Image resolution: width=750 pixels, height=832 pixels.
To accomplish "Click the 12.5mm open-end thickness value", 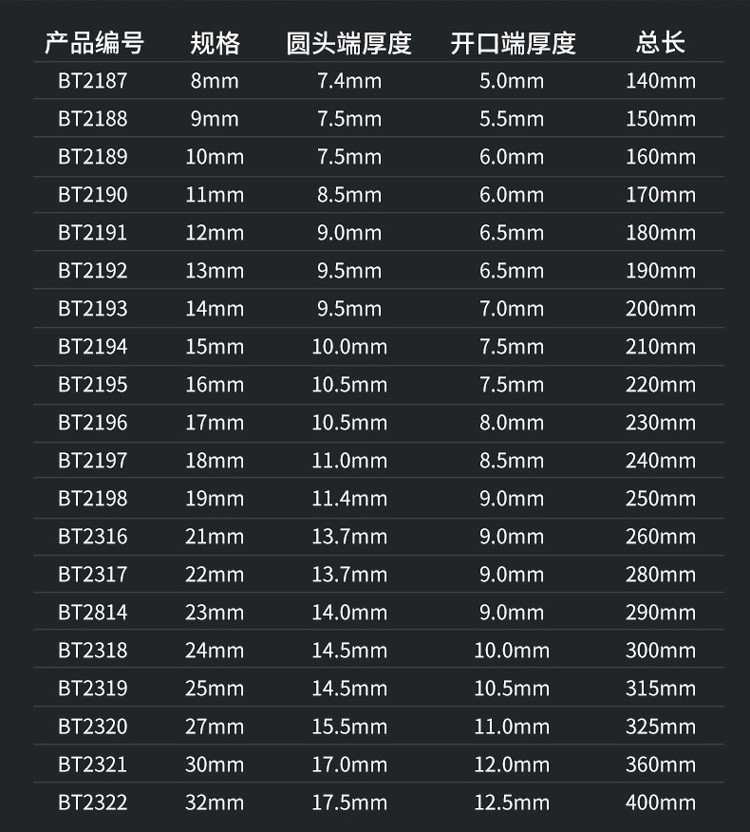I will pos(512,802).
